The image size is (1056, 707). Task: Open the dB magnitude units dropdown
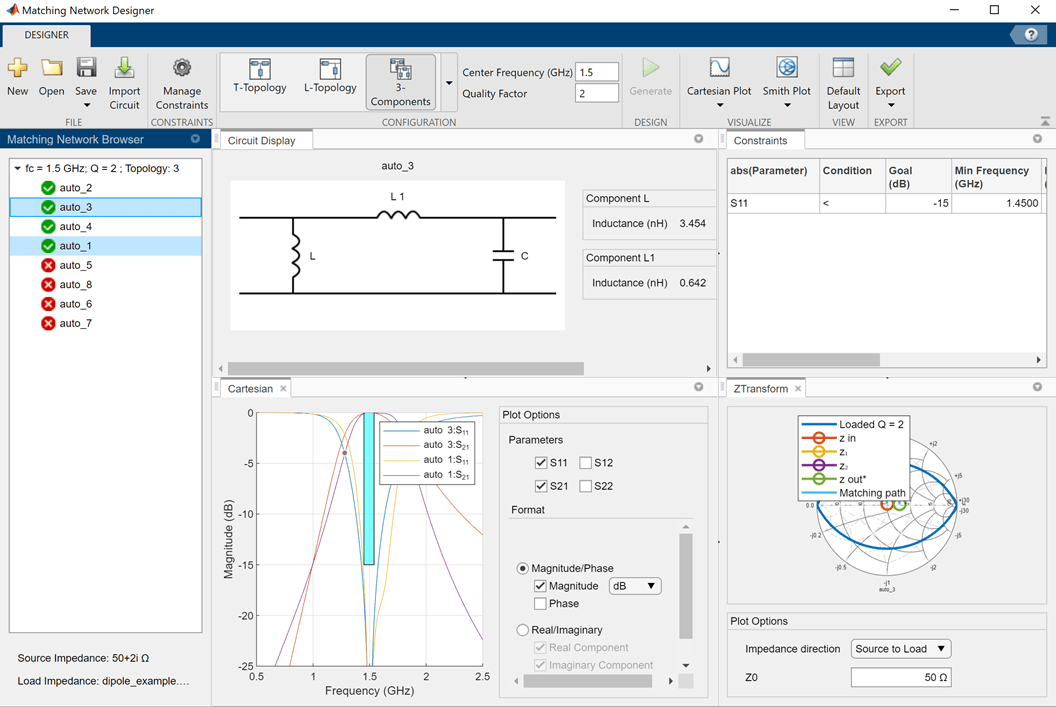pyautogui.click(x=635, y=586)
